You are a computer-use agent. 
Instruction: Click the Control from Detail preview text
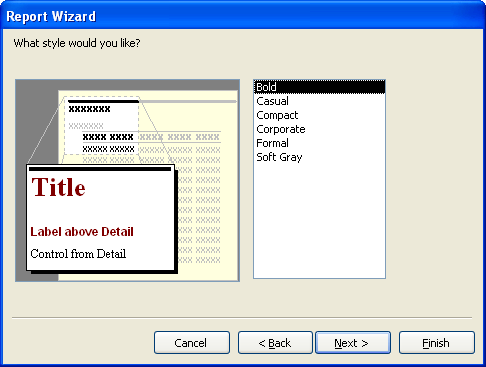pyautogui.click(x=78, y=254)
